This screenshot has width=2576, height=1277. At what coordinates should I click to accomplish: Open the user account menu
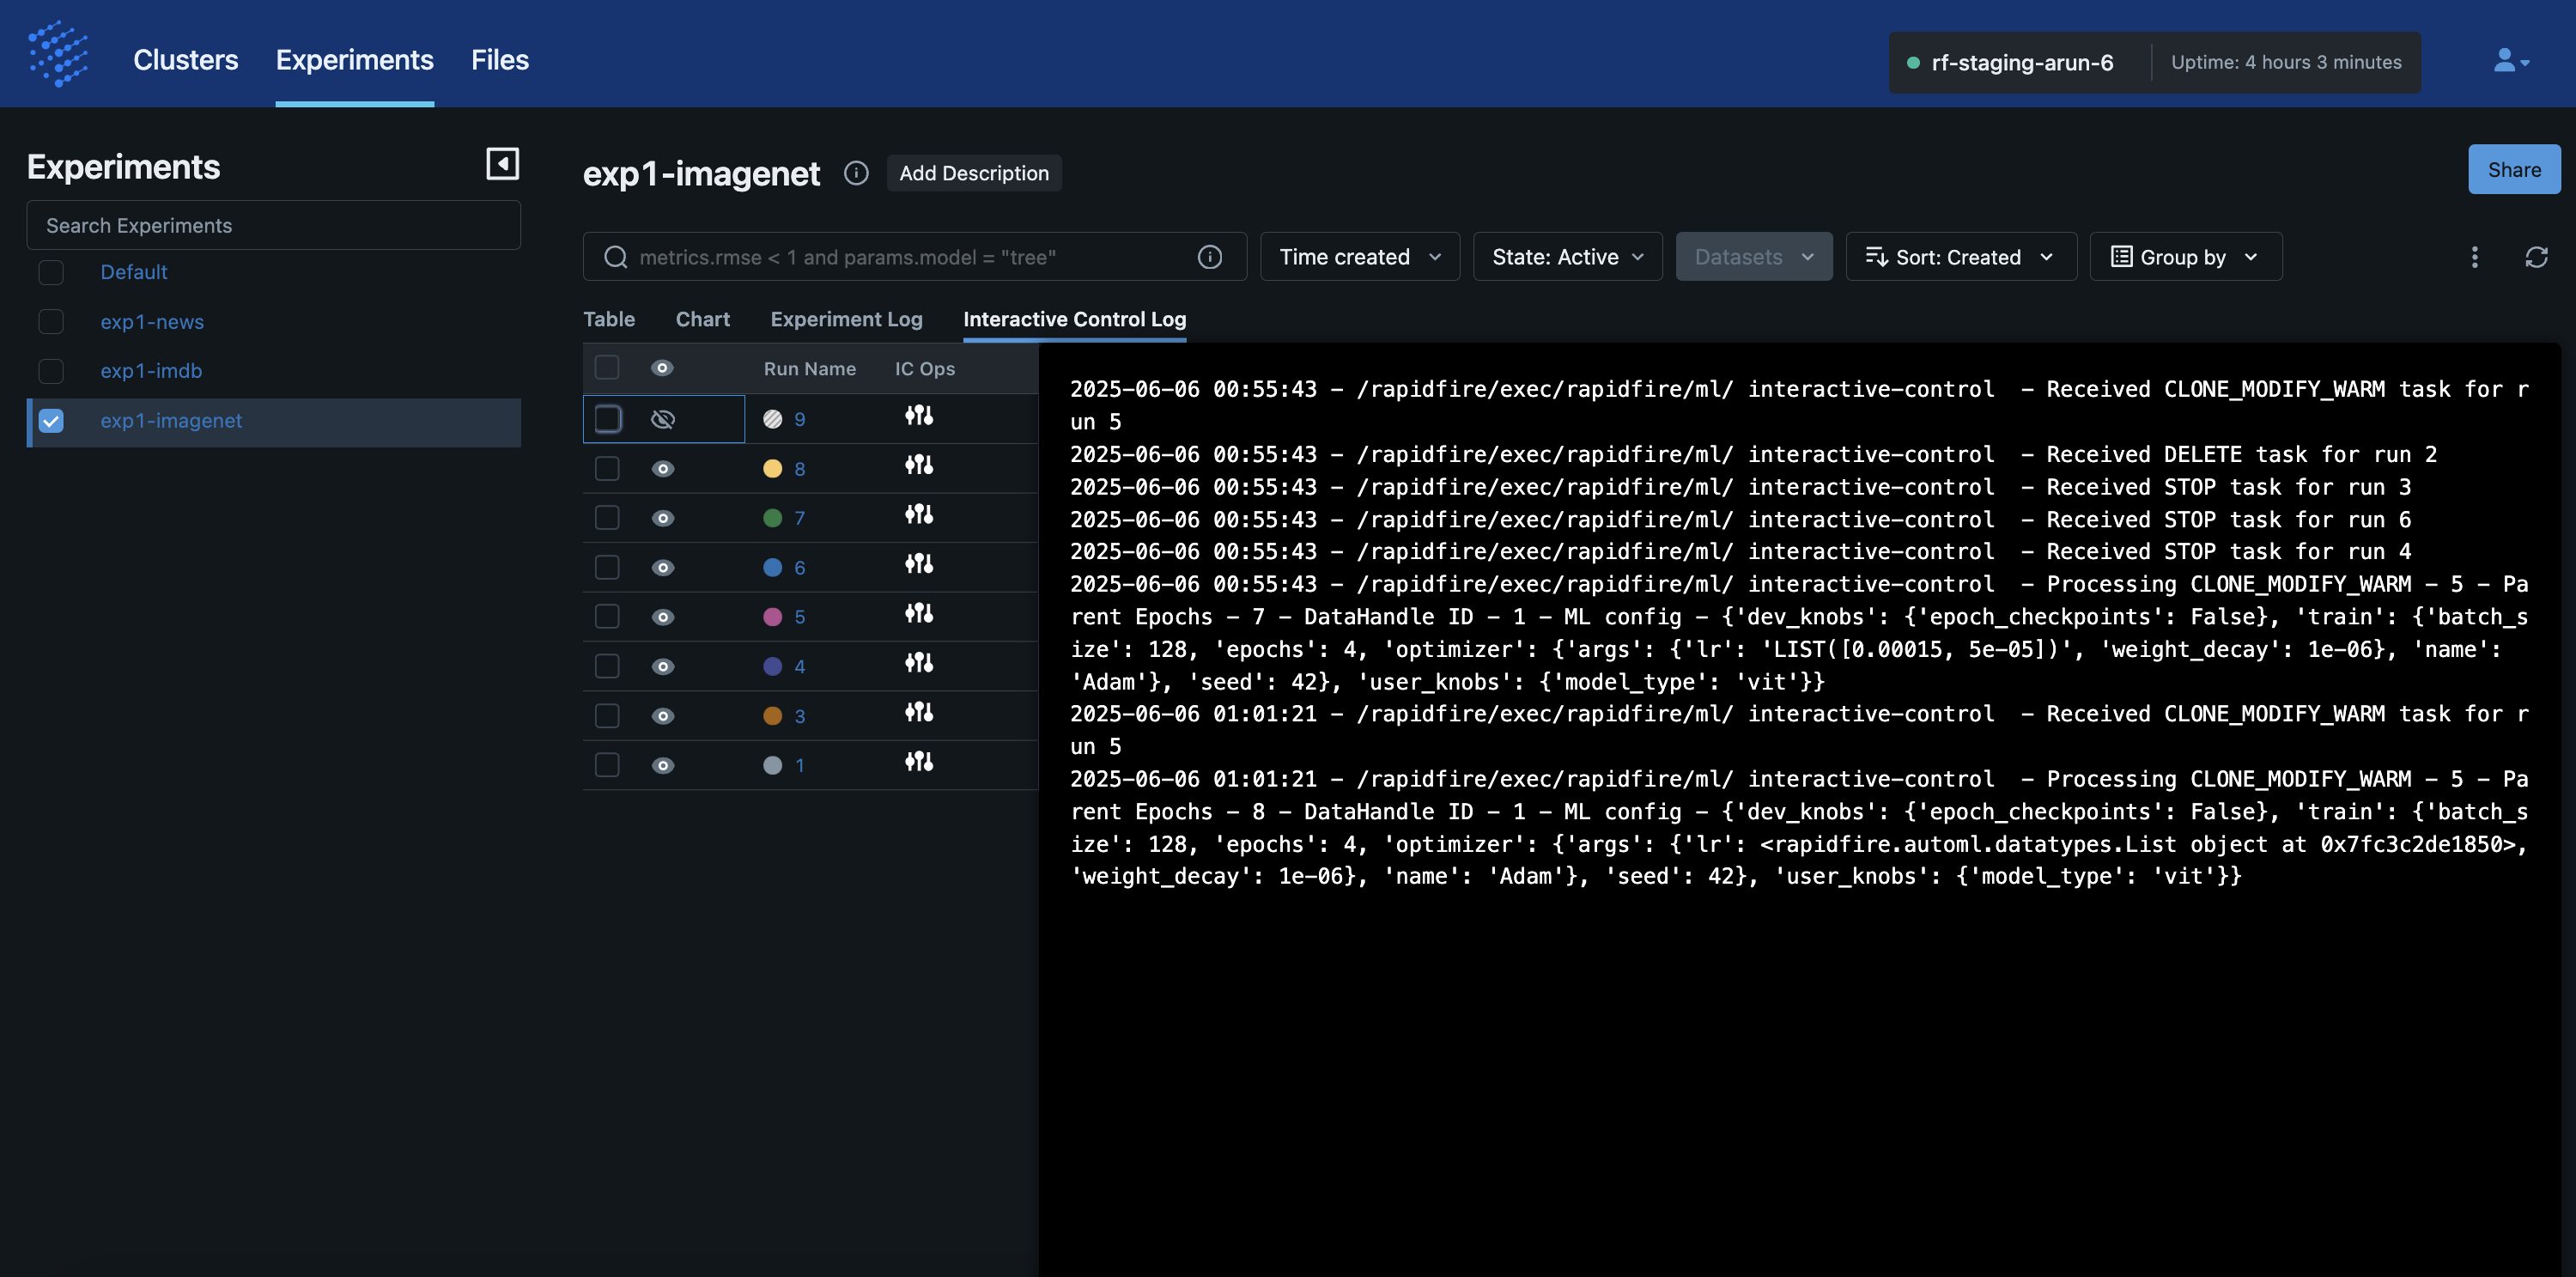coord(2511,61)
